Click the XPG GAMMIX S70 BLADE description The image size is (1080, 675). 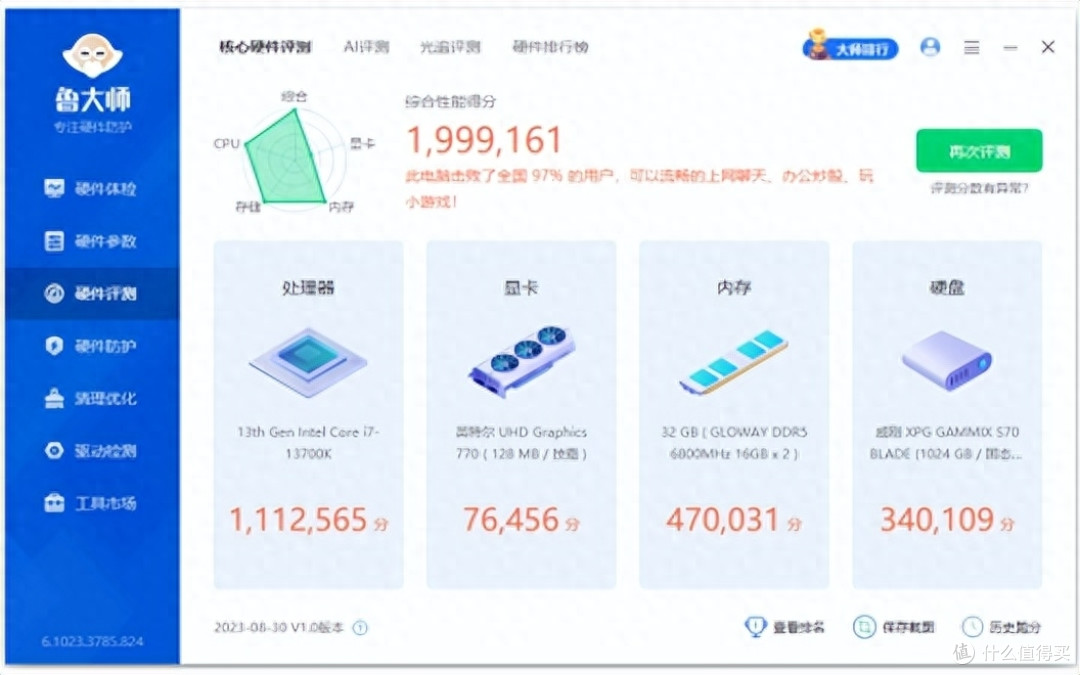tap(947, 442)
